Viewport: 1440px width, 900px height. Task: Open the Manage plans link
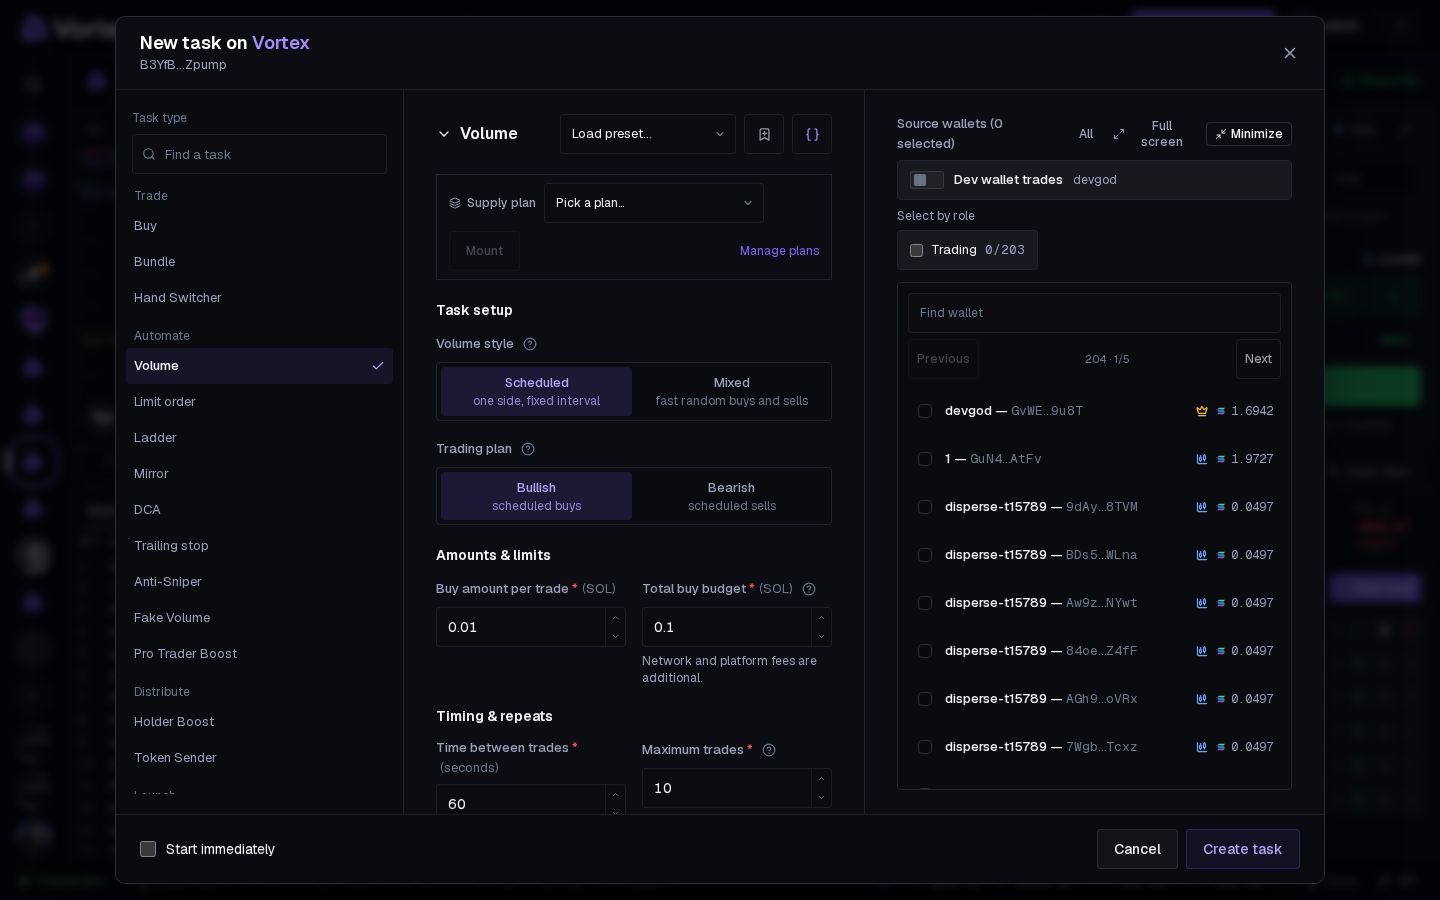point(779,251)
